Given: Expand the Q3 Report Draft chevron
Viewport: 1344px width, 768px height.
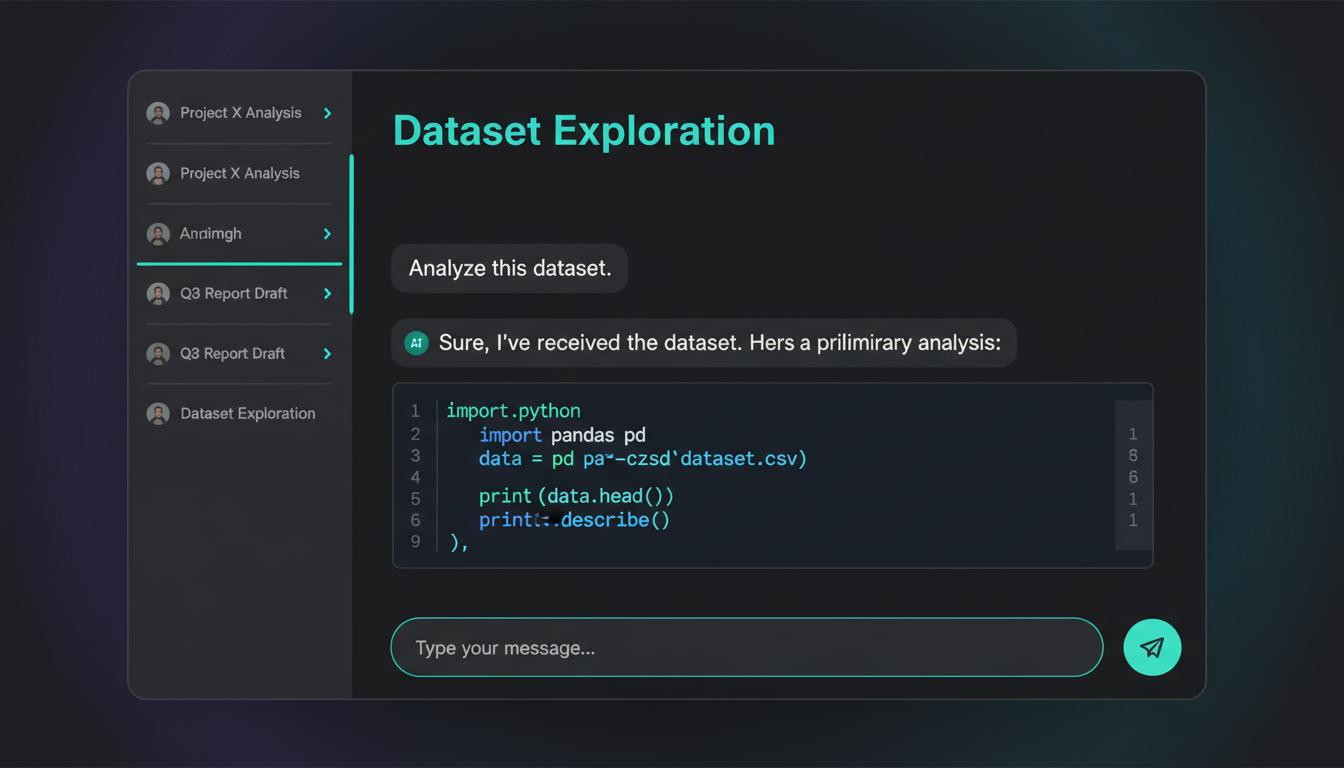Looking at the screenshot, I should click(x=326, y=293).
